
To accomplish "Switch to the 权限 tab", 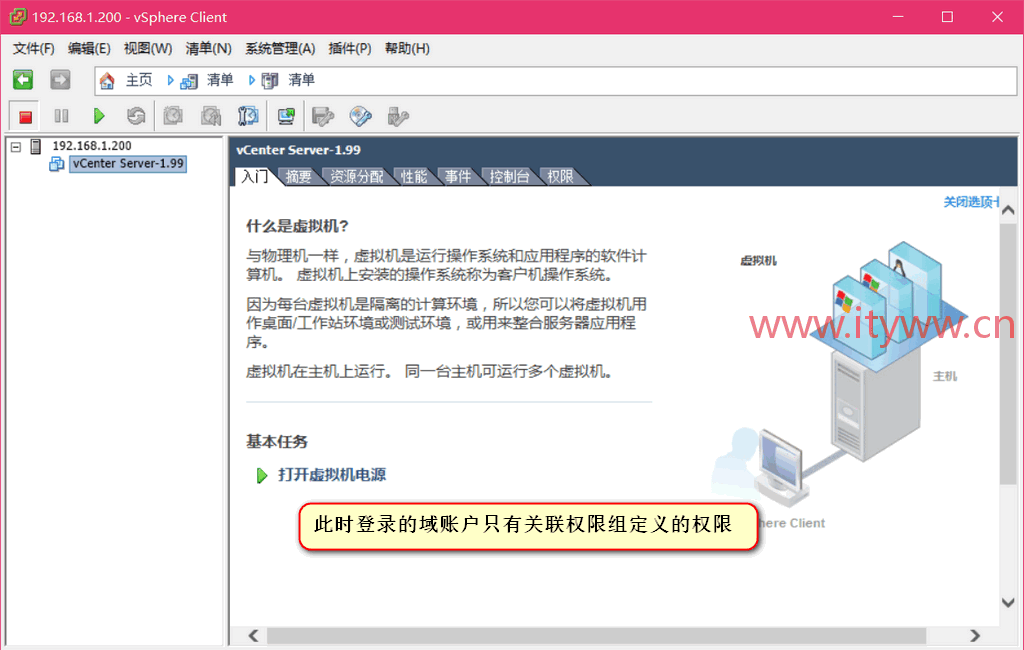I will pyautogui.click(x=560, y=176).
